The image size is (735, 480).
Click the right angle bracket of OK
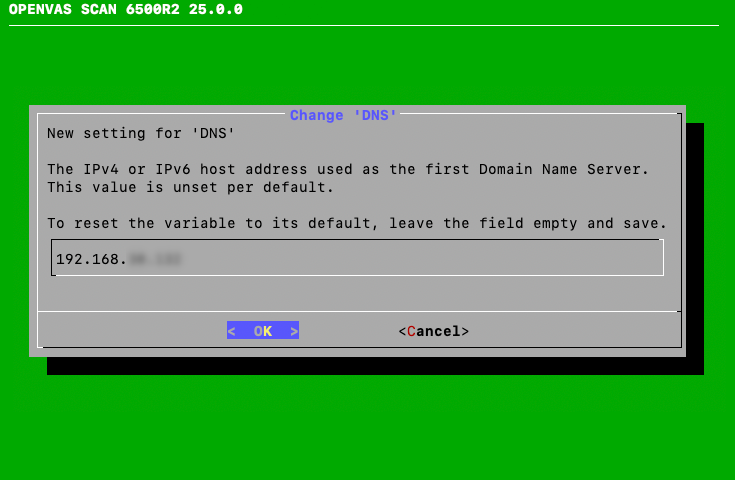pyautogui.click(x=294, y=331)
